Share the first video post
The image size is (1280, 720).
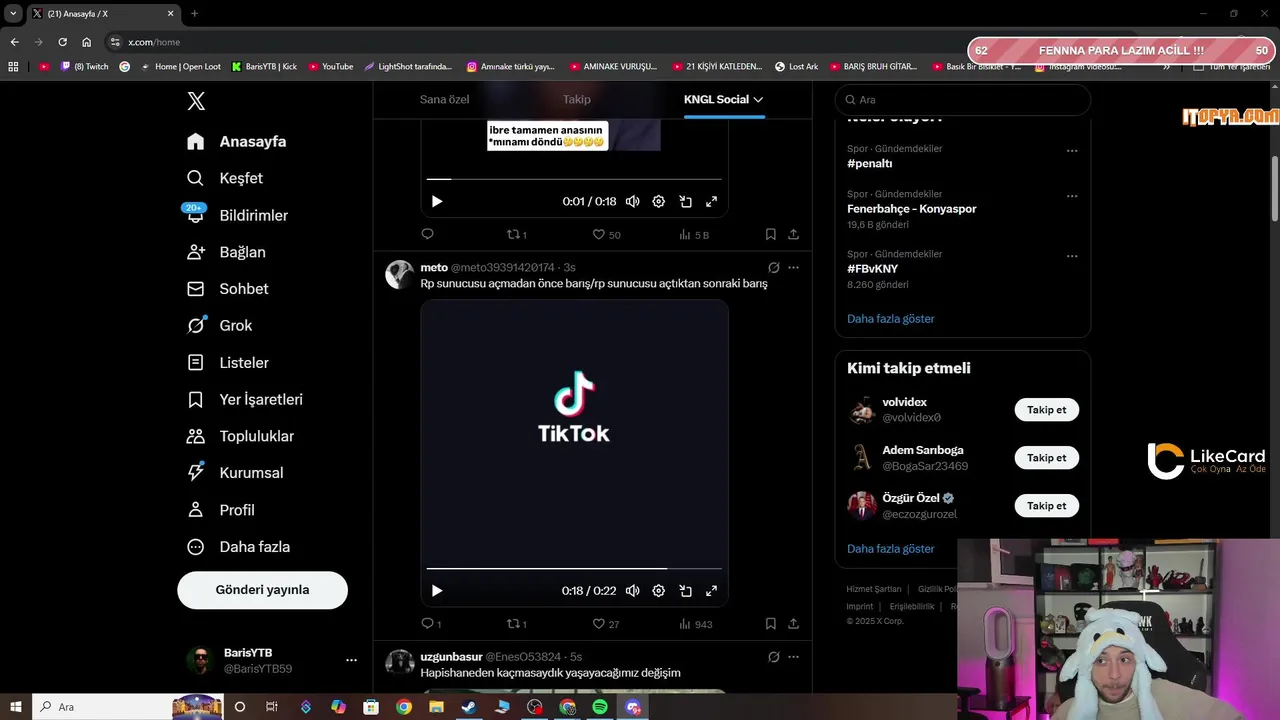[x=793, y=235]
